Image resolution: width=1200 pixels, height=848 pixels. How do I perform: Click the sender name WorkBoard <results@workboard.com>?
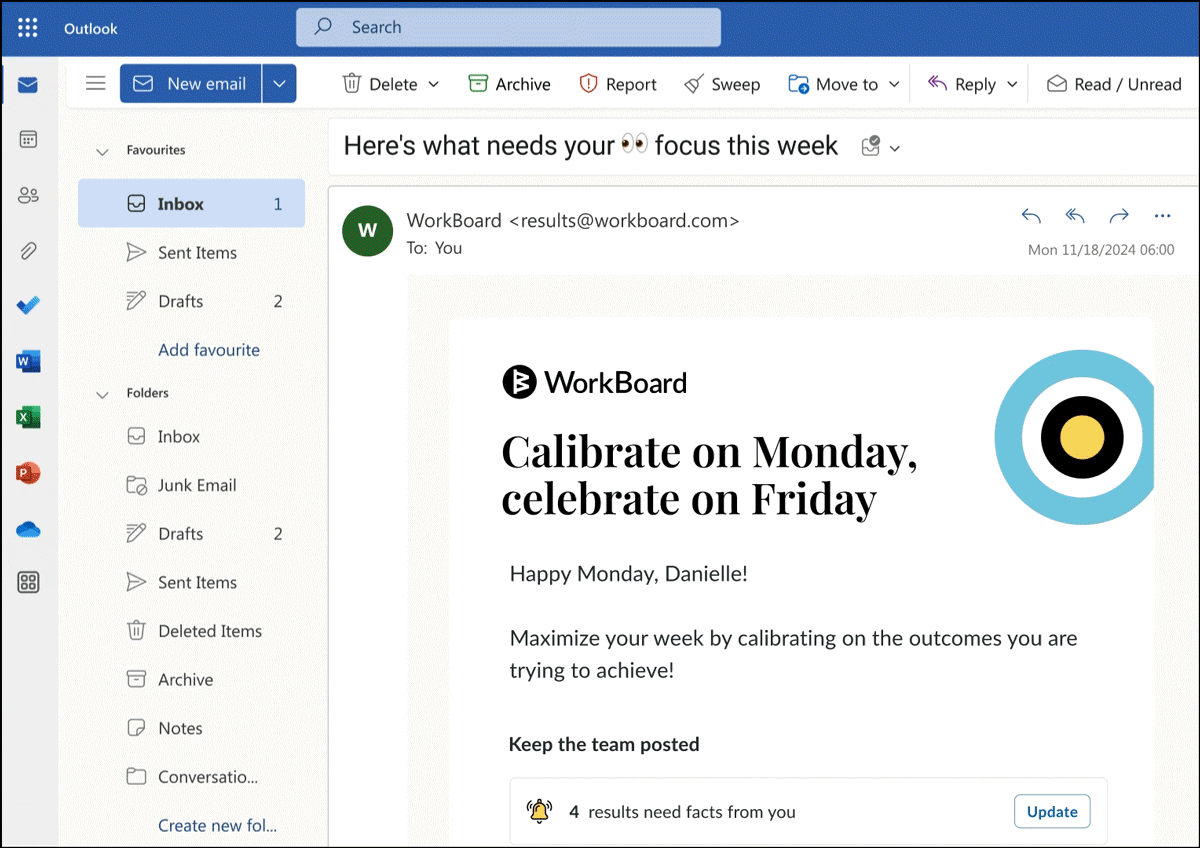[x=573, y=220]
